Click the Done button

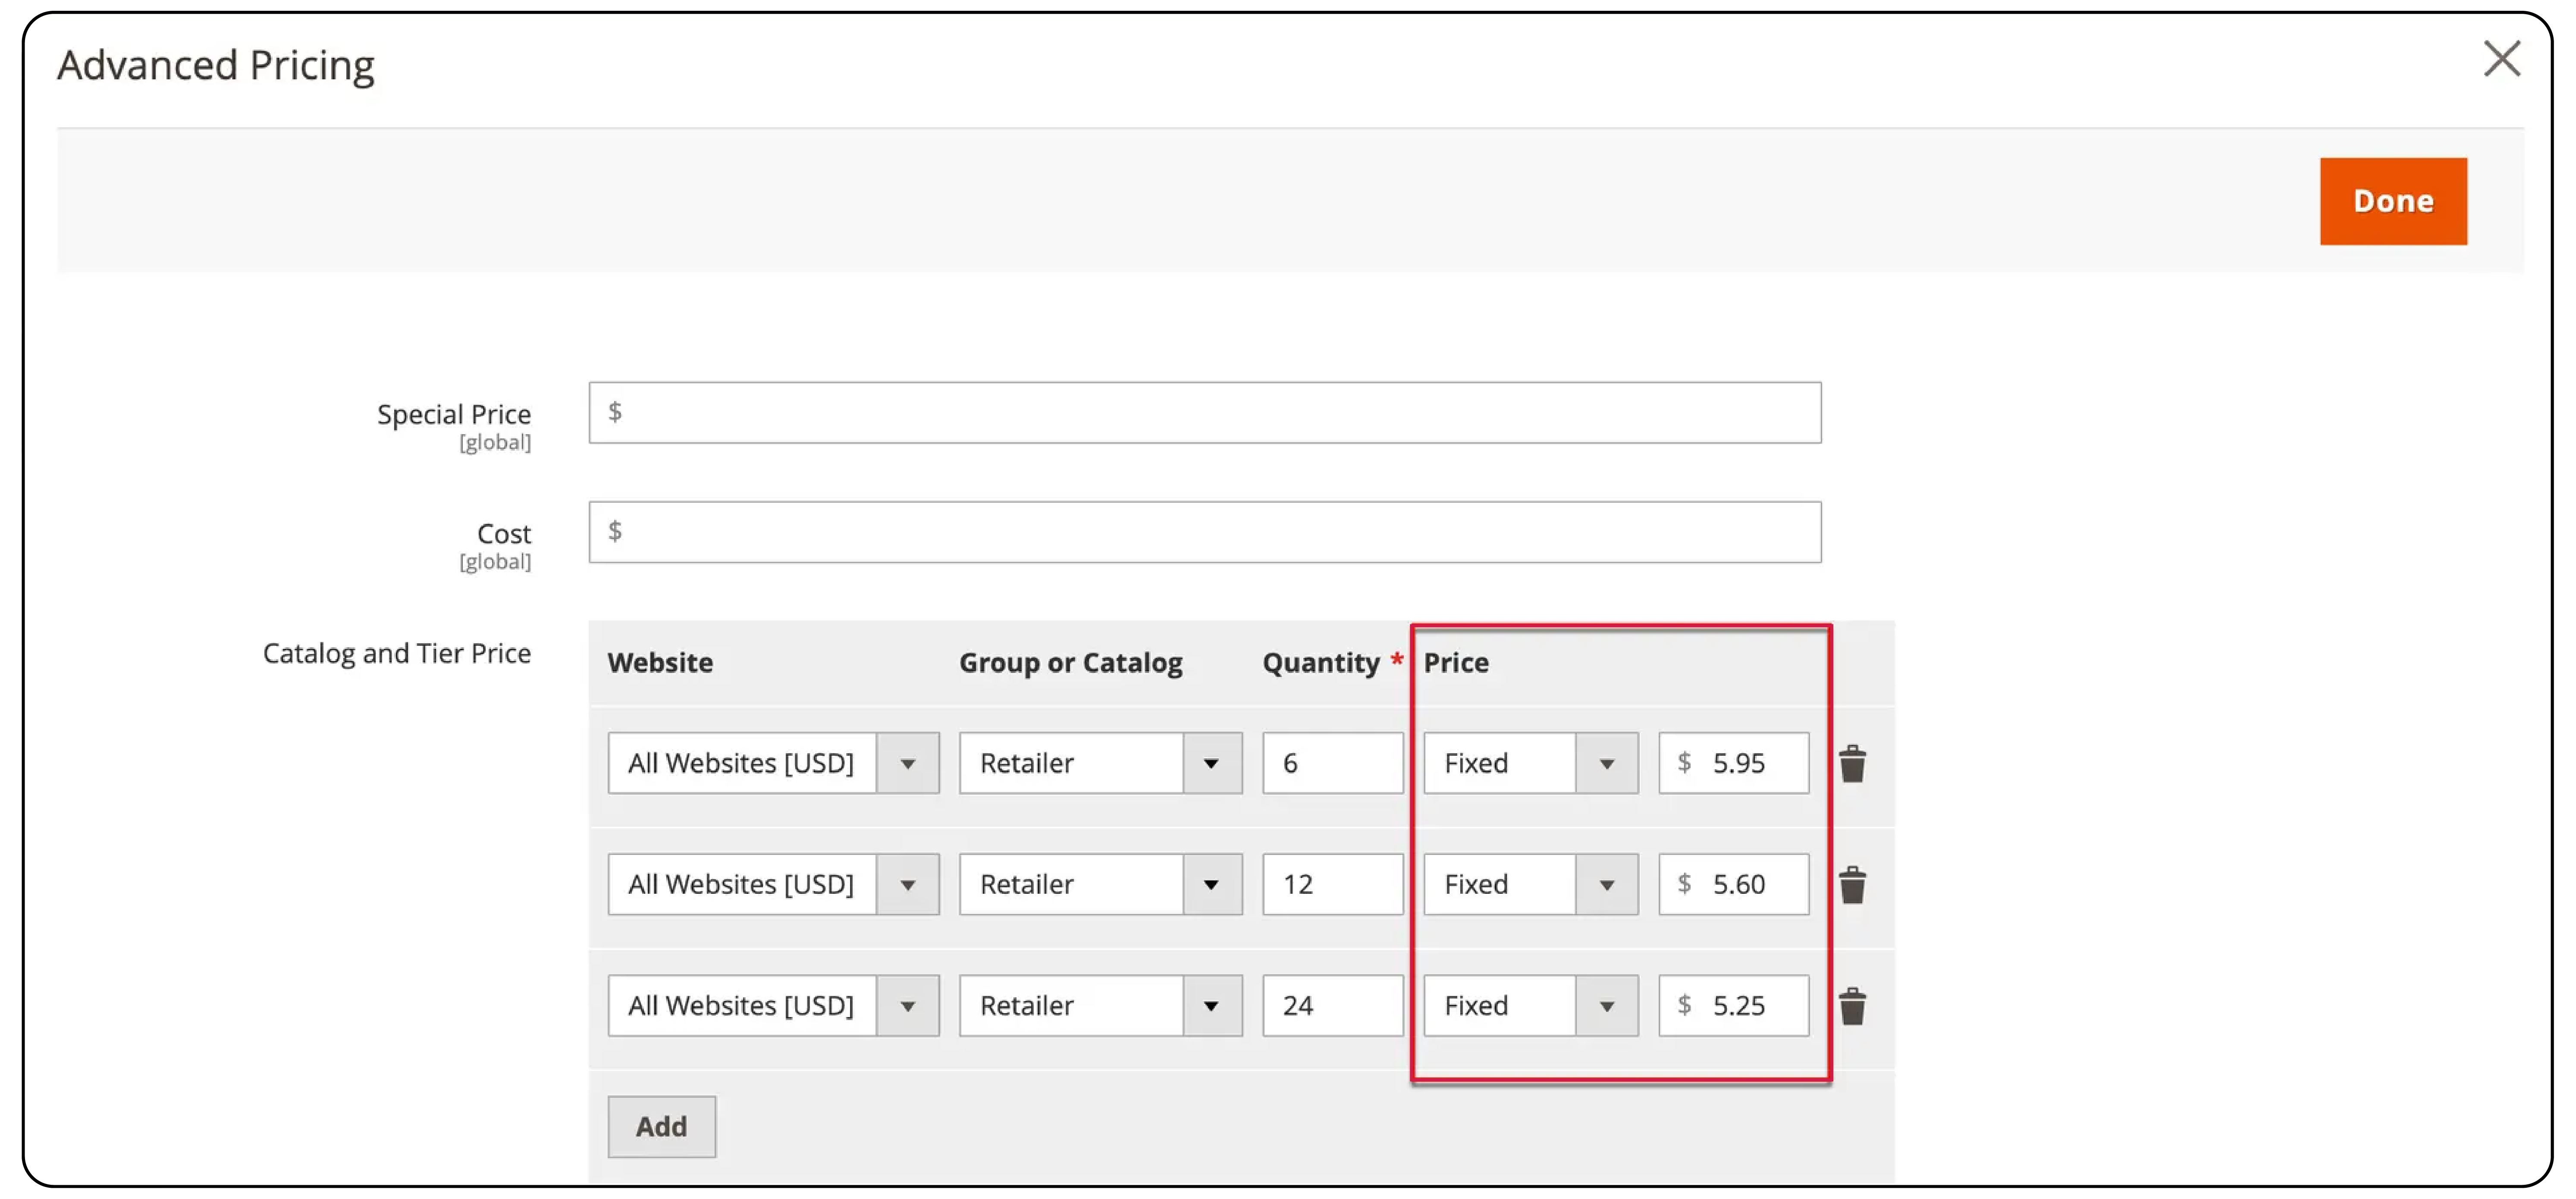(x=2393, y=201)
